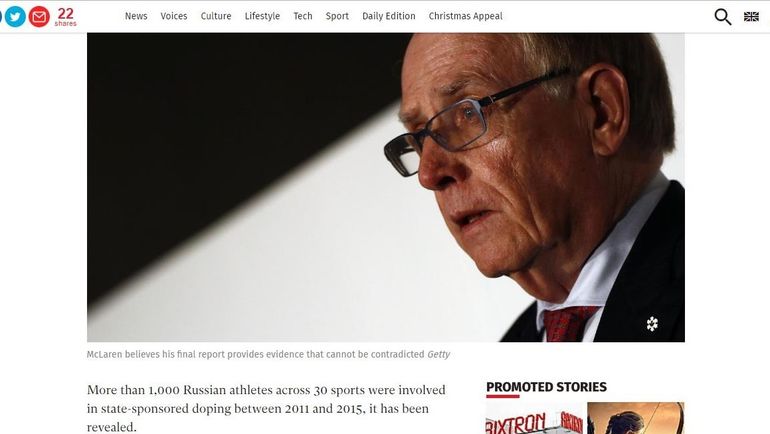Click the Getty photo credit caption
Screen dimensions: 770x434
coord(439,354)
